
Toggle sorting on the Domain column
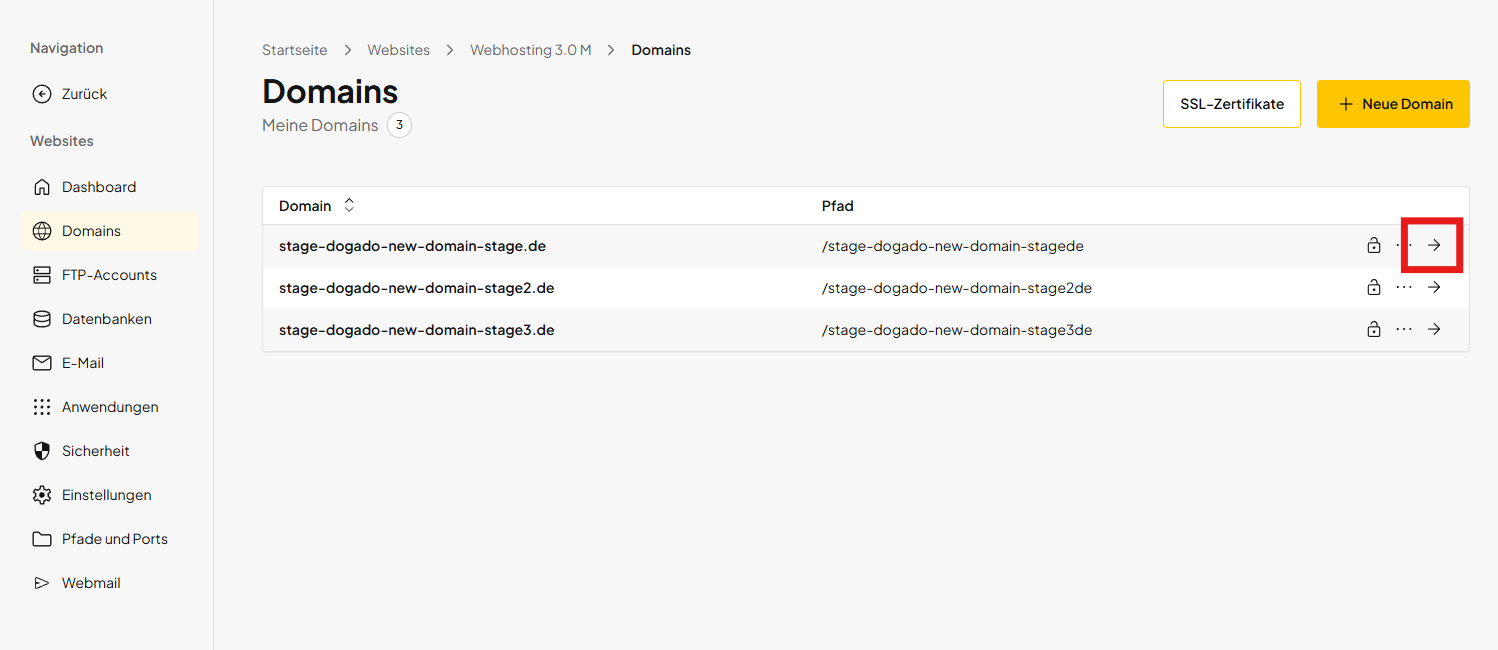348,204
